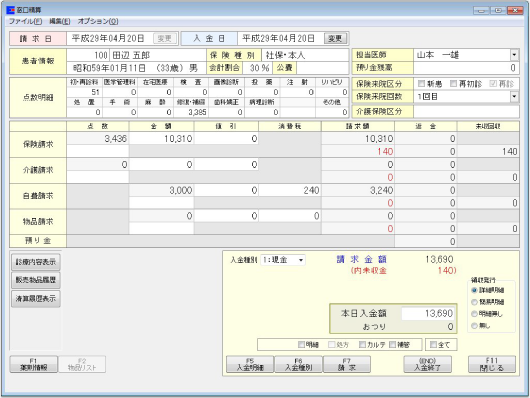Select the 簡易明細 receipt radio option
The width and height of the screenshot is (530, 398).
474,302
